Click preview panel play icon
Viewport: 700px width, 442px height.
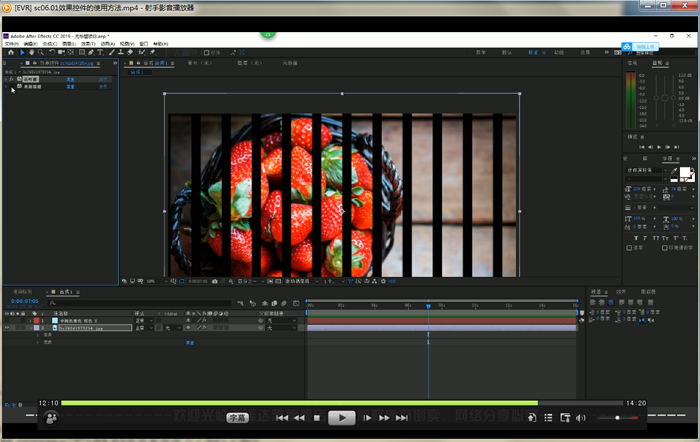659,147
